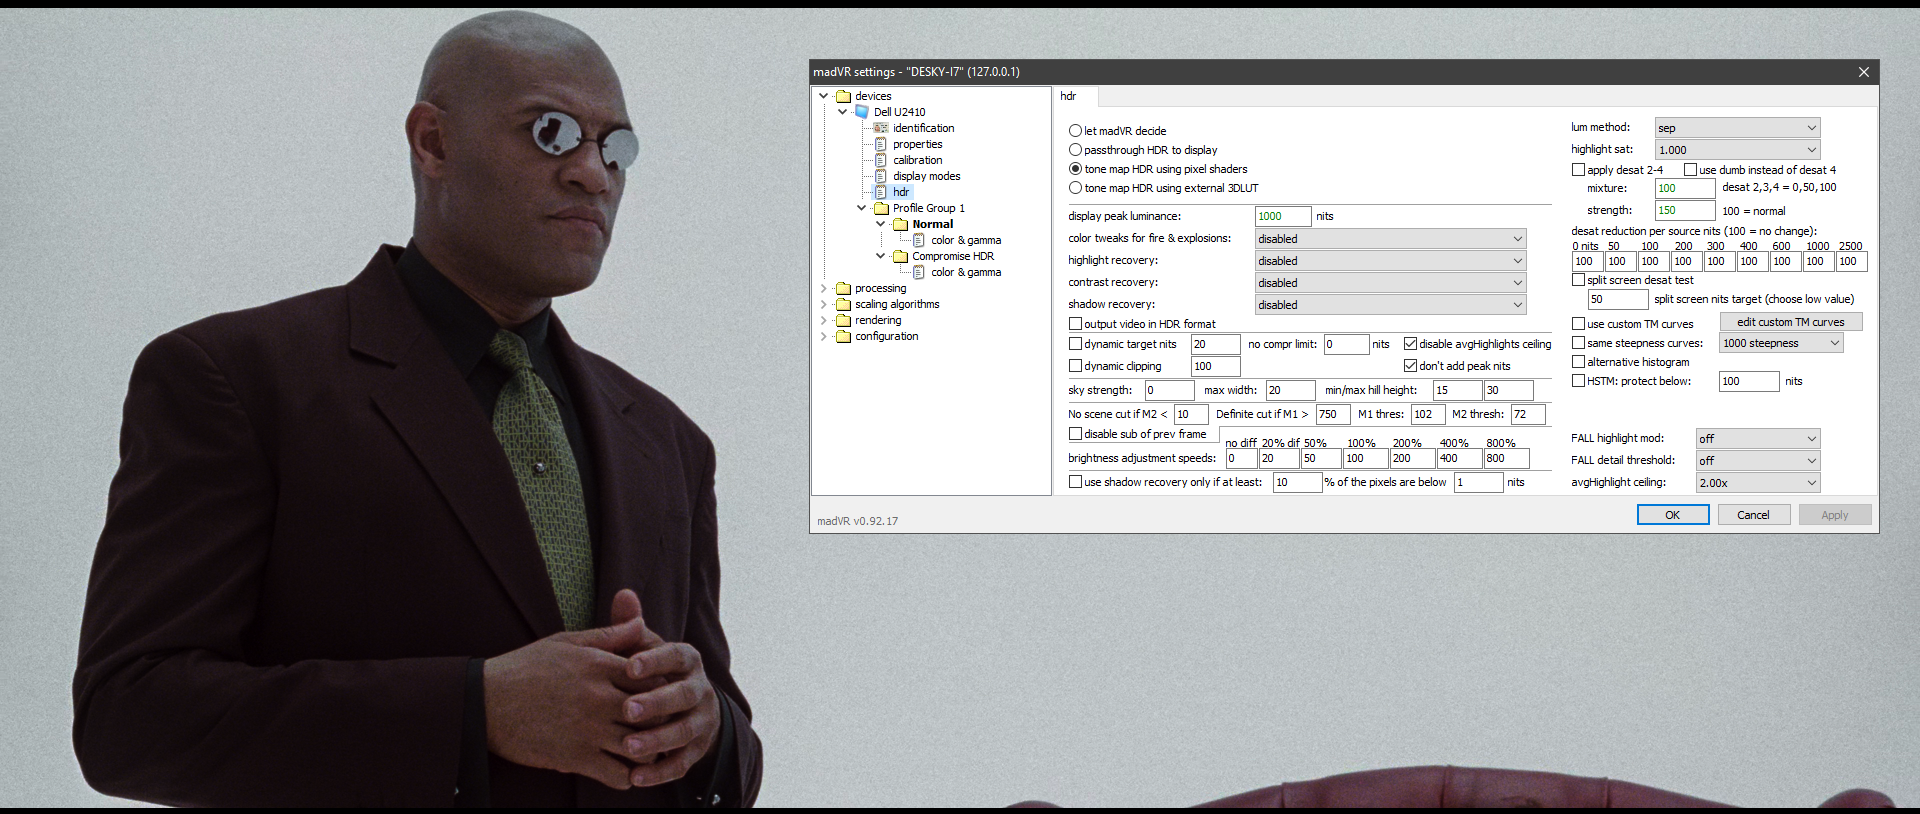This screenshot has height=814, width=1920.
Task: Click the display modes page icon
Action: coord(881,176)
